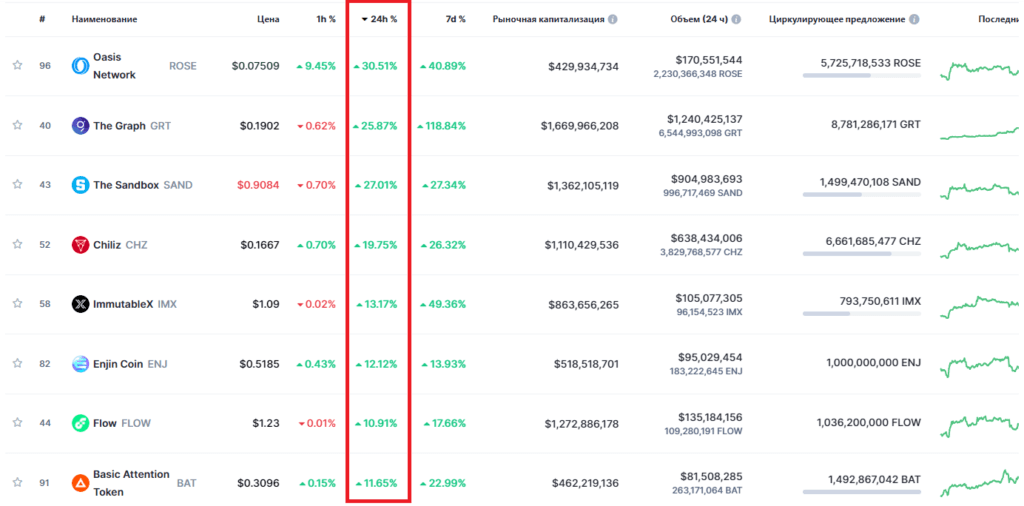Click the Oasis Network coin logo
The height and width of the screenshot is (506, 1024).
click(80, 66)
